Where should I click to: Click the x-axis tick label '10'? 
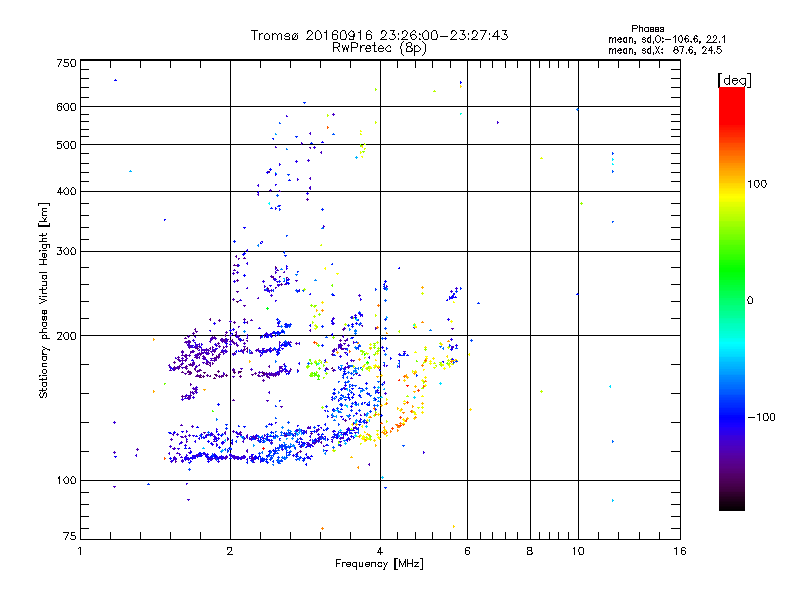tap(578, 551)
